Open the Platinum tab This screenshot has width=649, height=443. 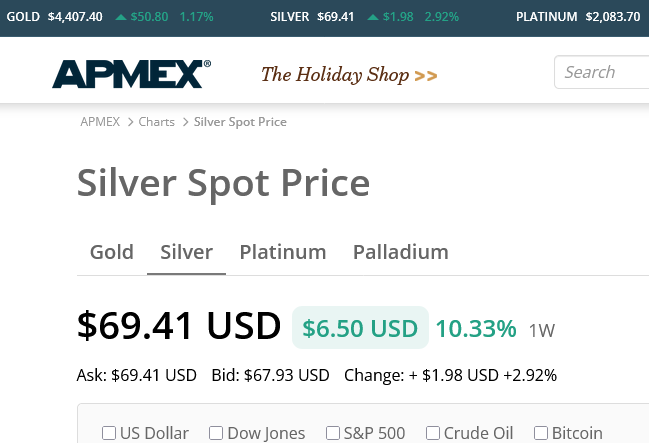[x=283, y=252]
